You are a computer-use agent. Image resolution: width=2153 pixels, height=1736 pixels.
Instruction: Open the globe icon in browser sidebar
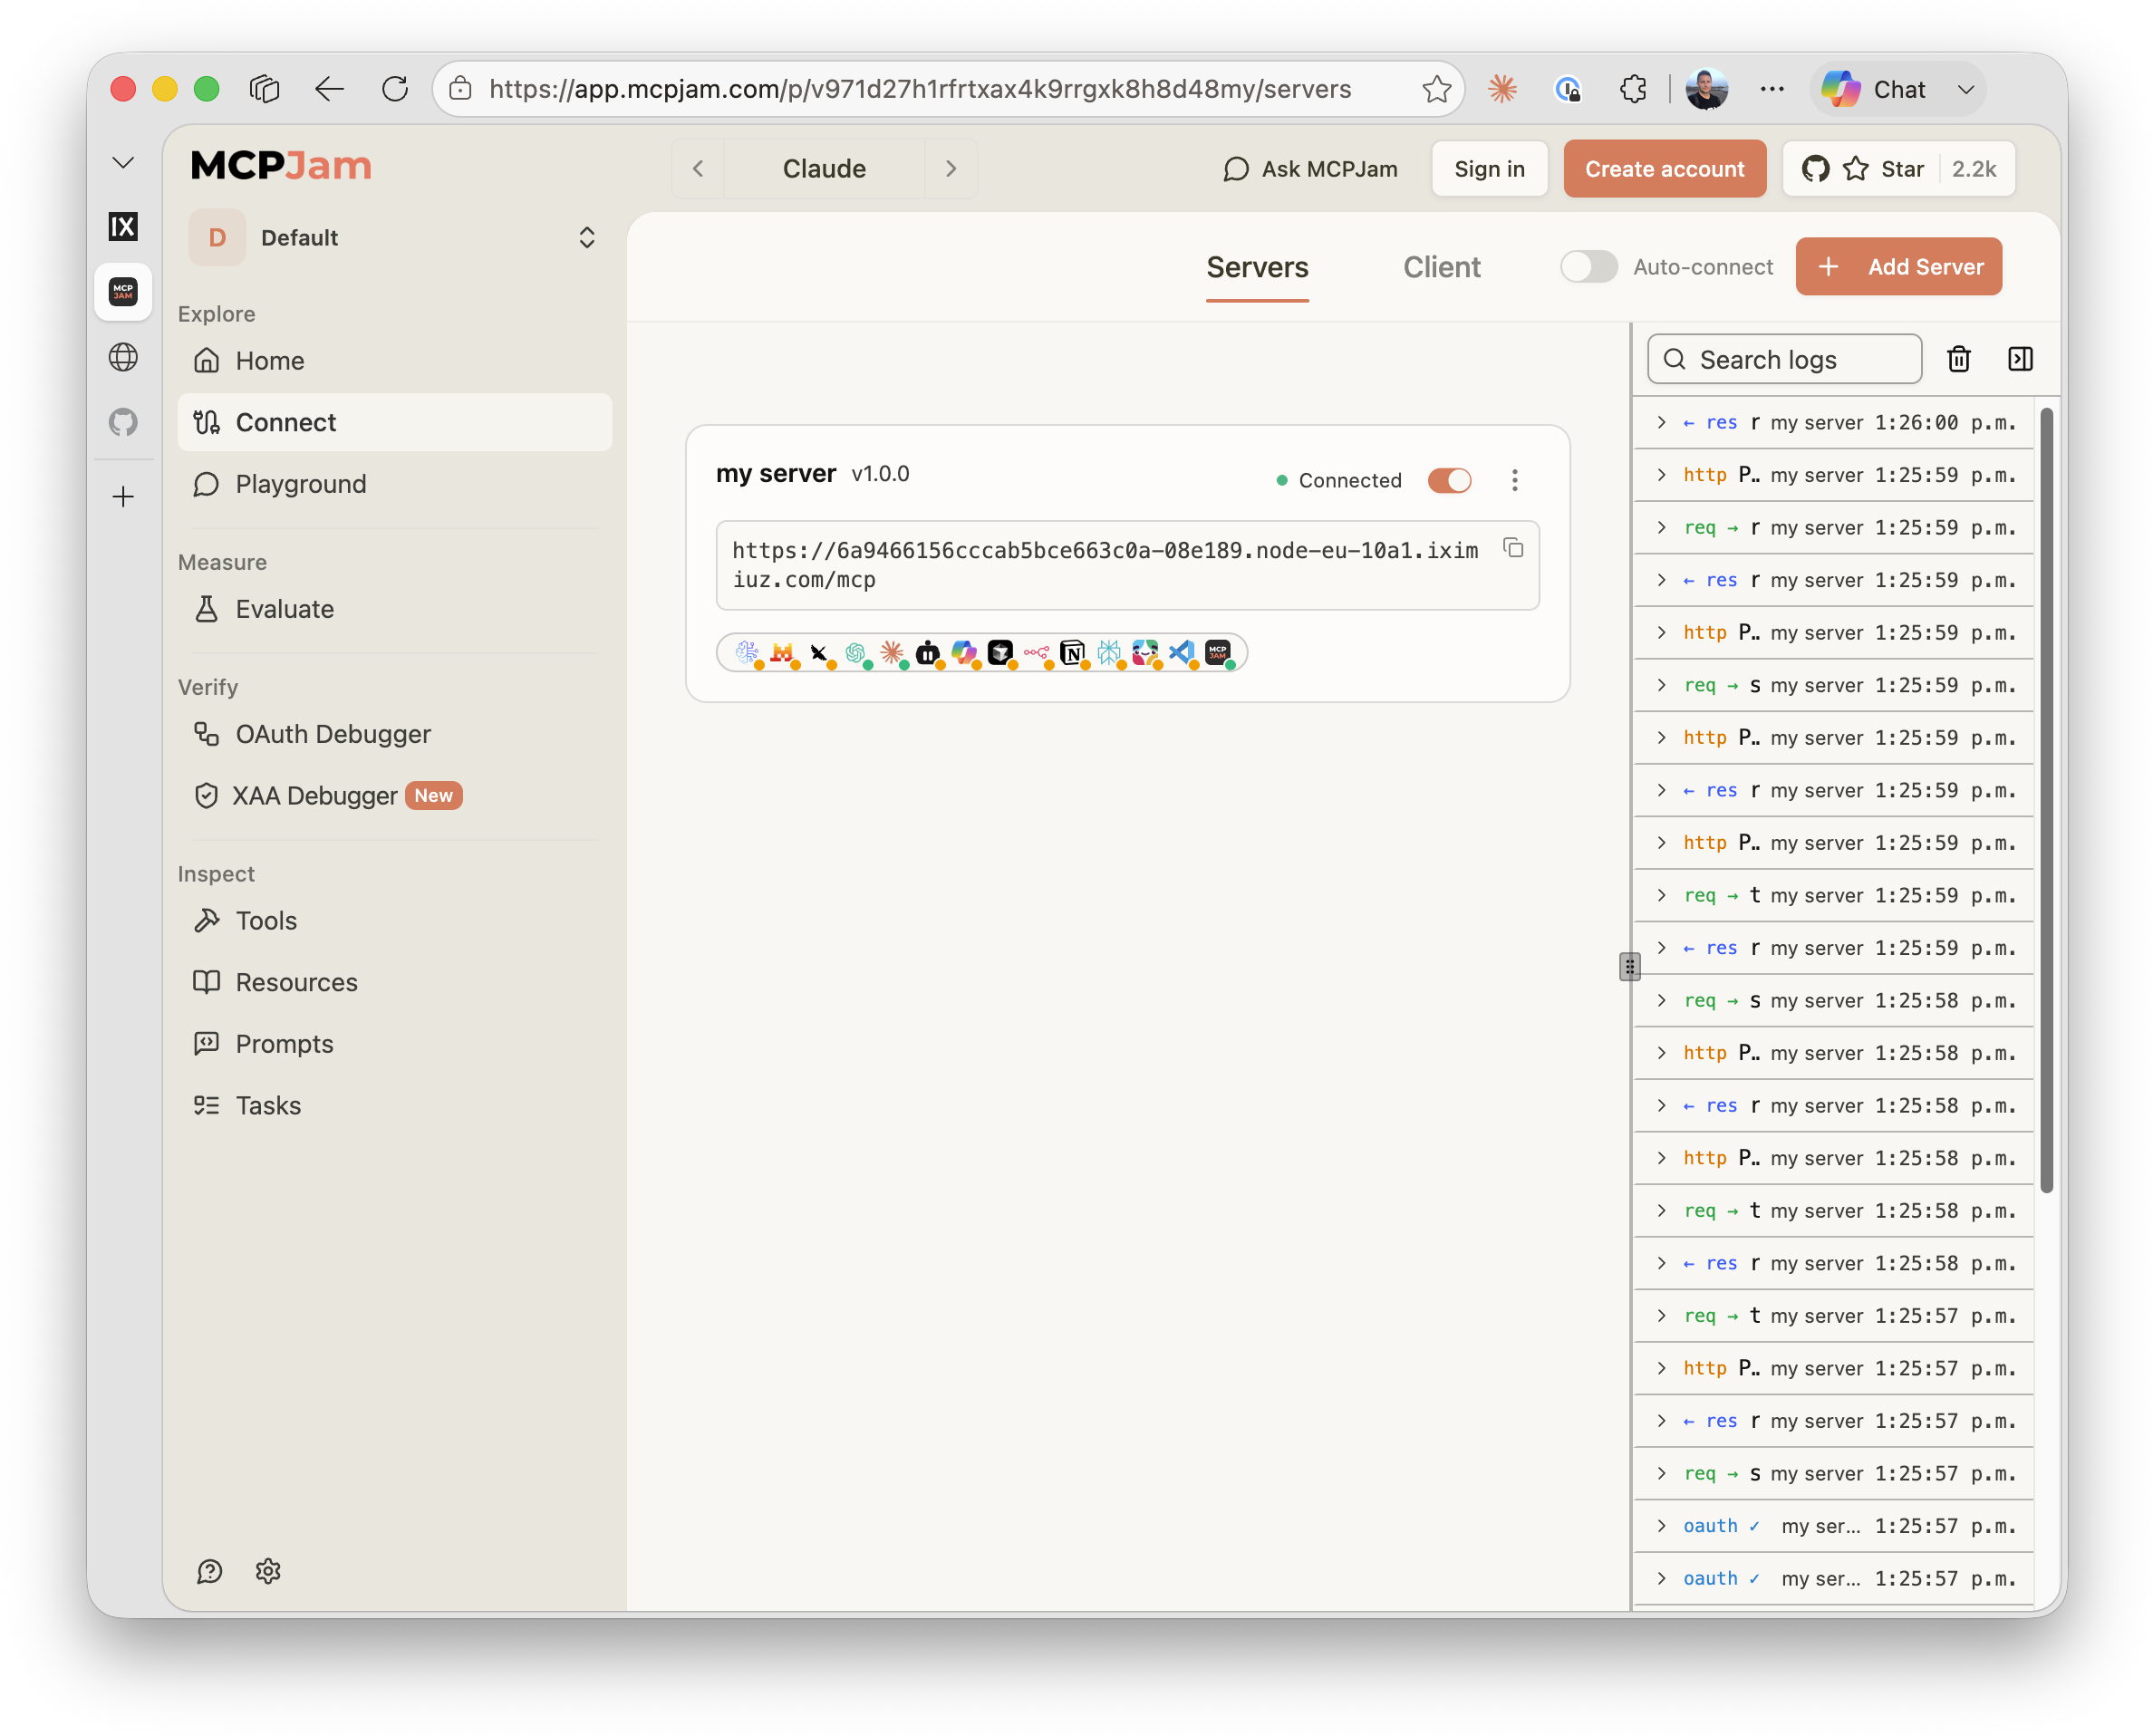[123, 357]
